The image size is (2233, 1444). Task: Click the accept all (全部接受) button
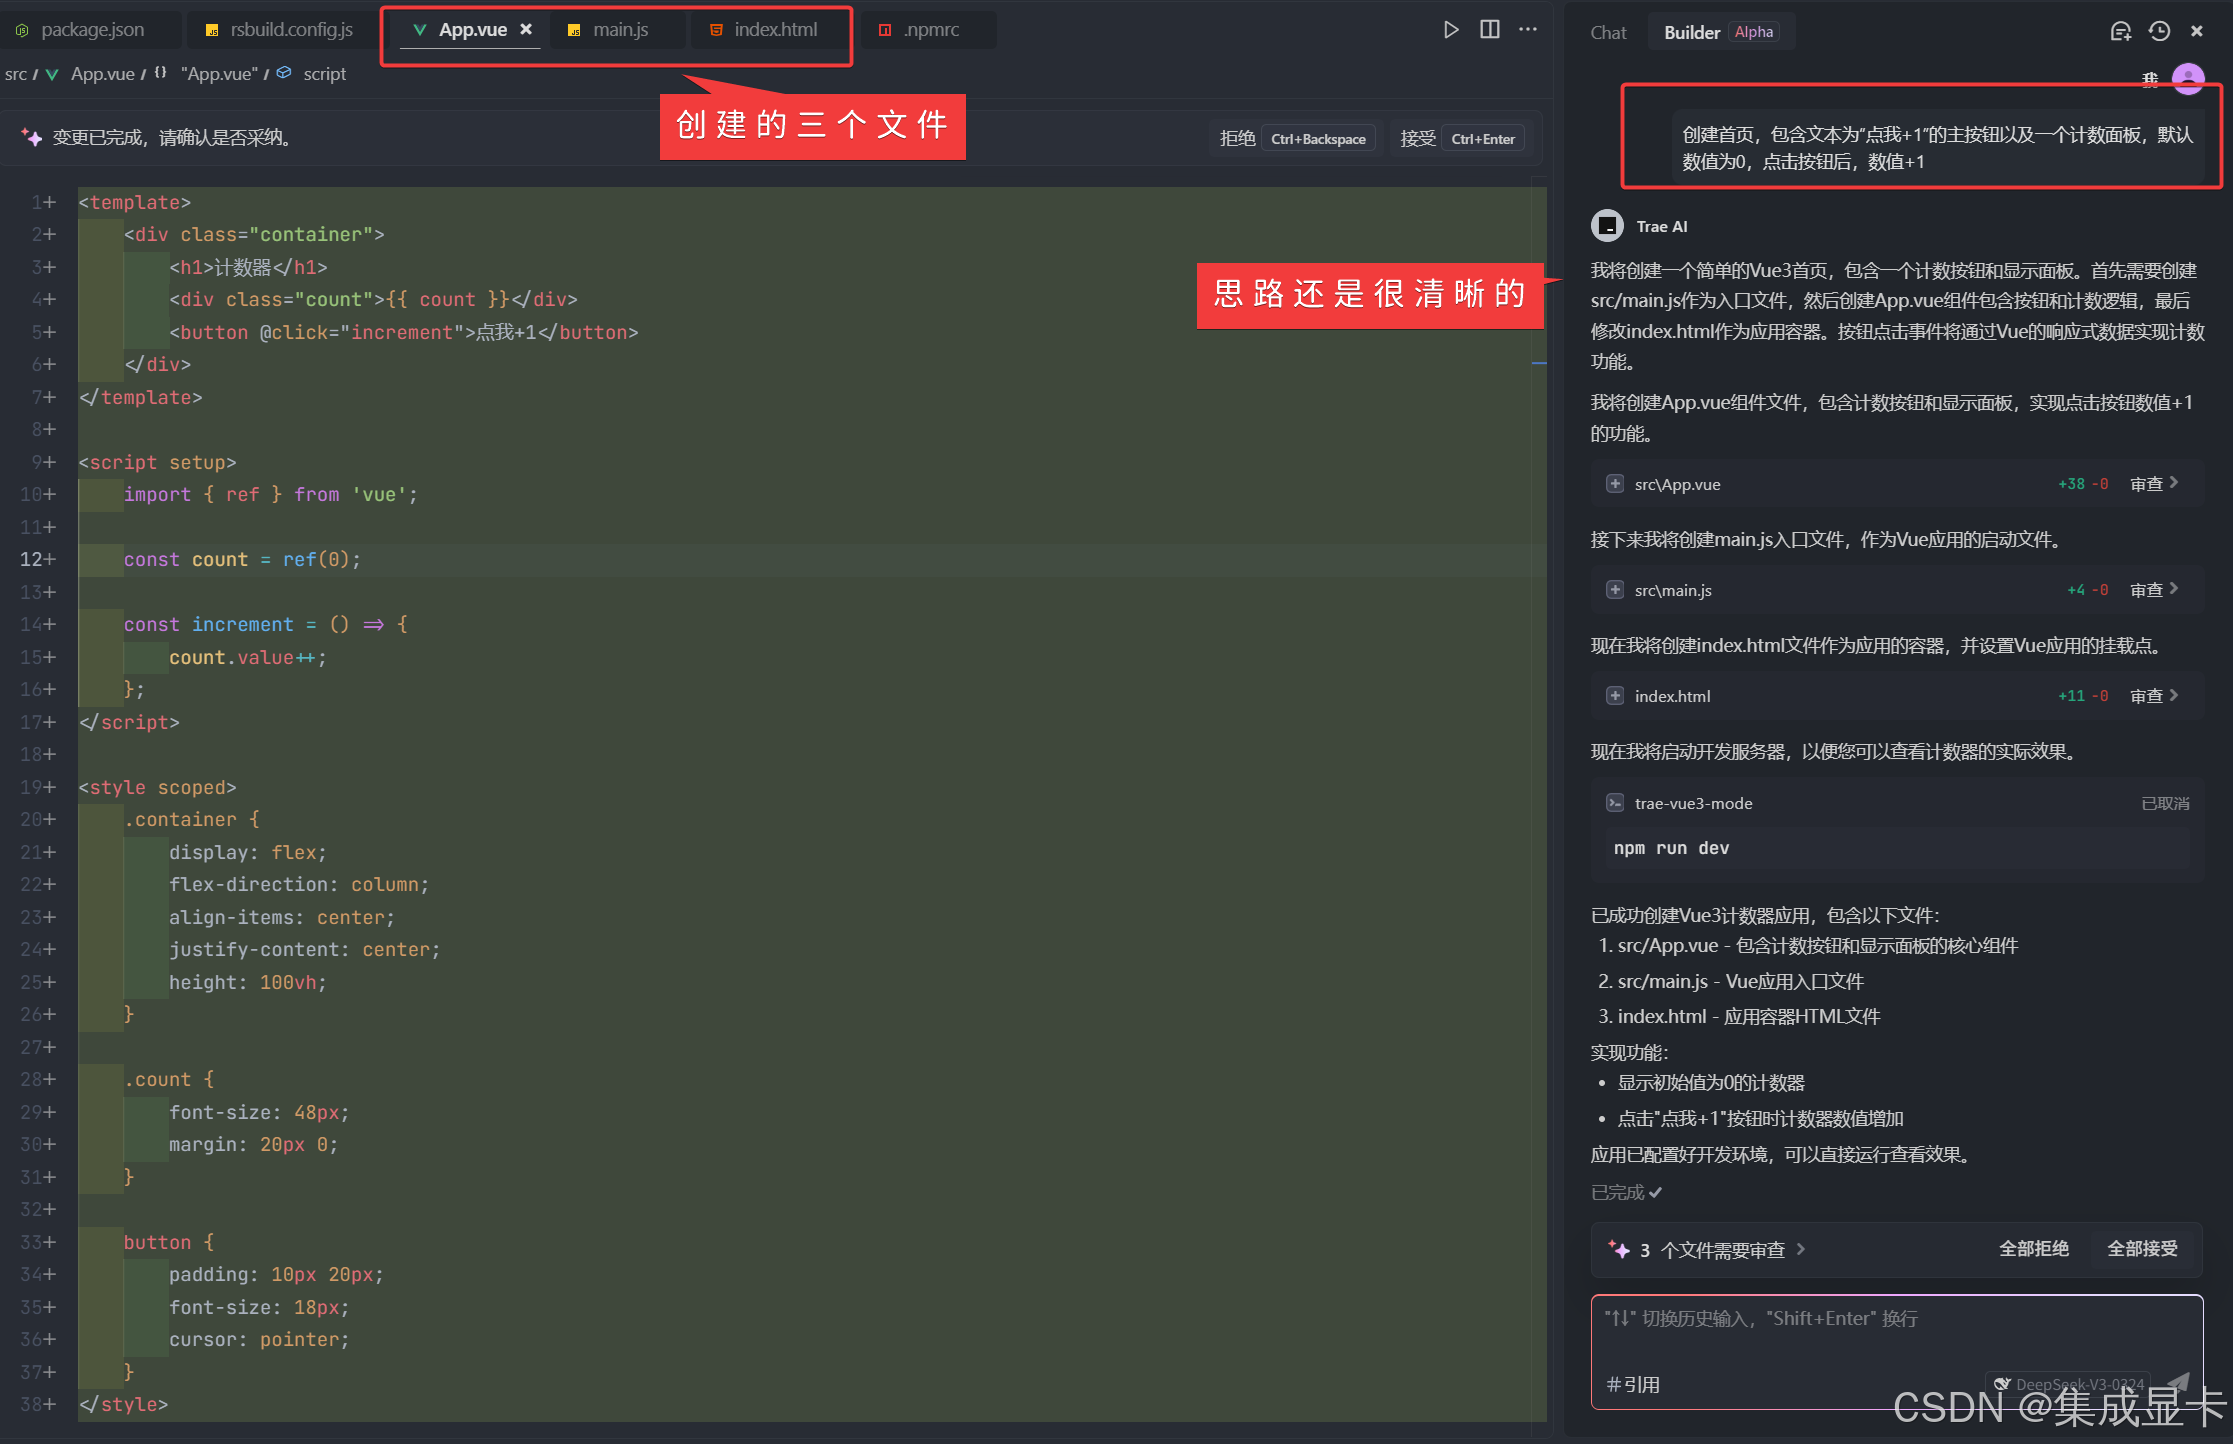click(2142, 1249)
